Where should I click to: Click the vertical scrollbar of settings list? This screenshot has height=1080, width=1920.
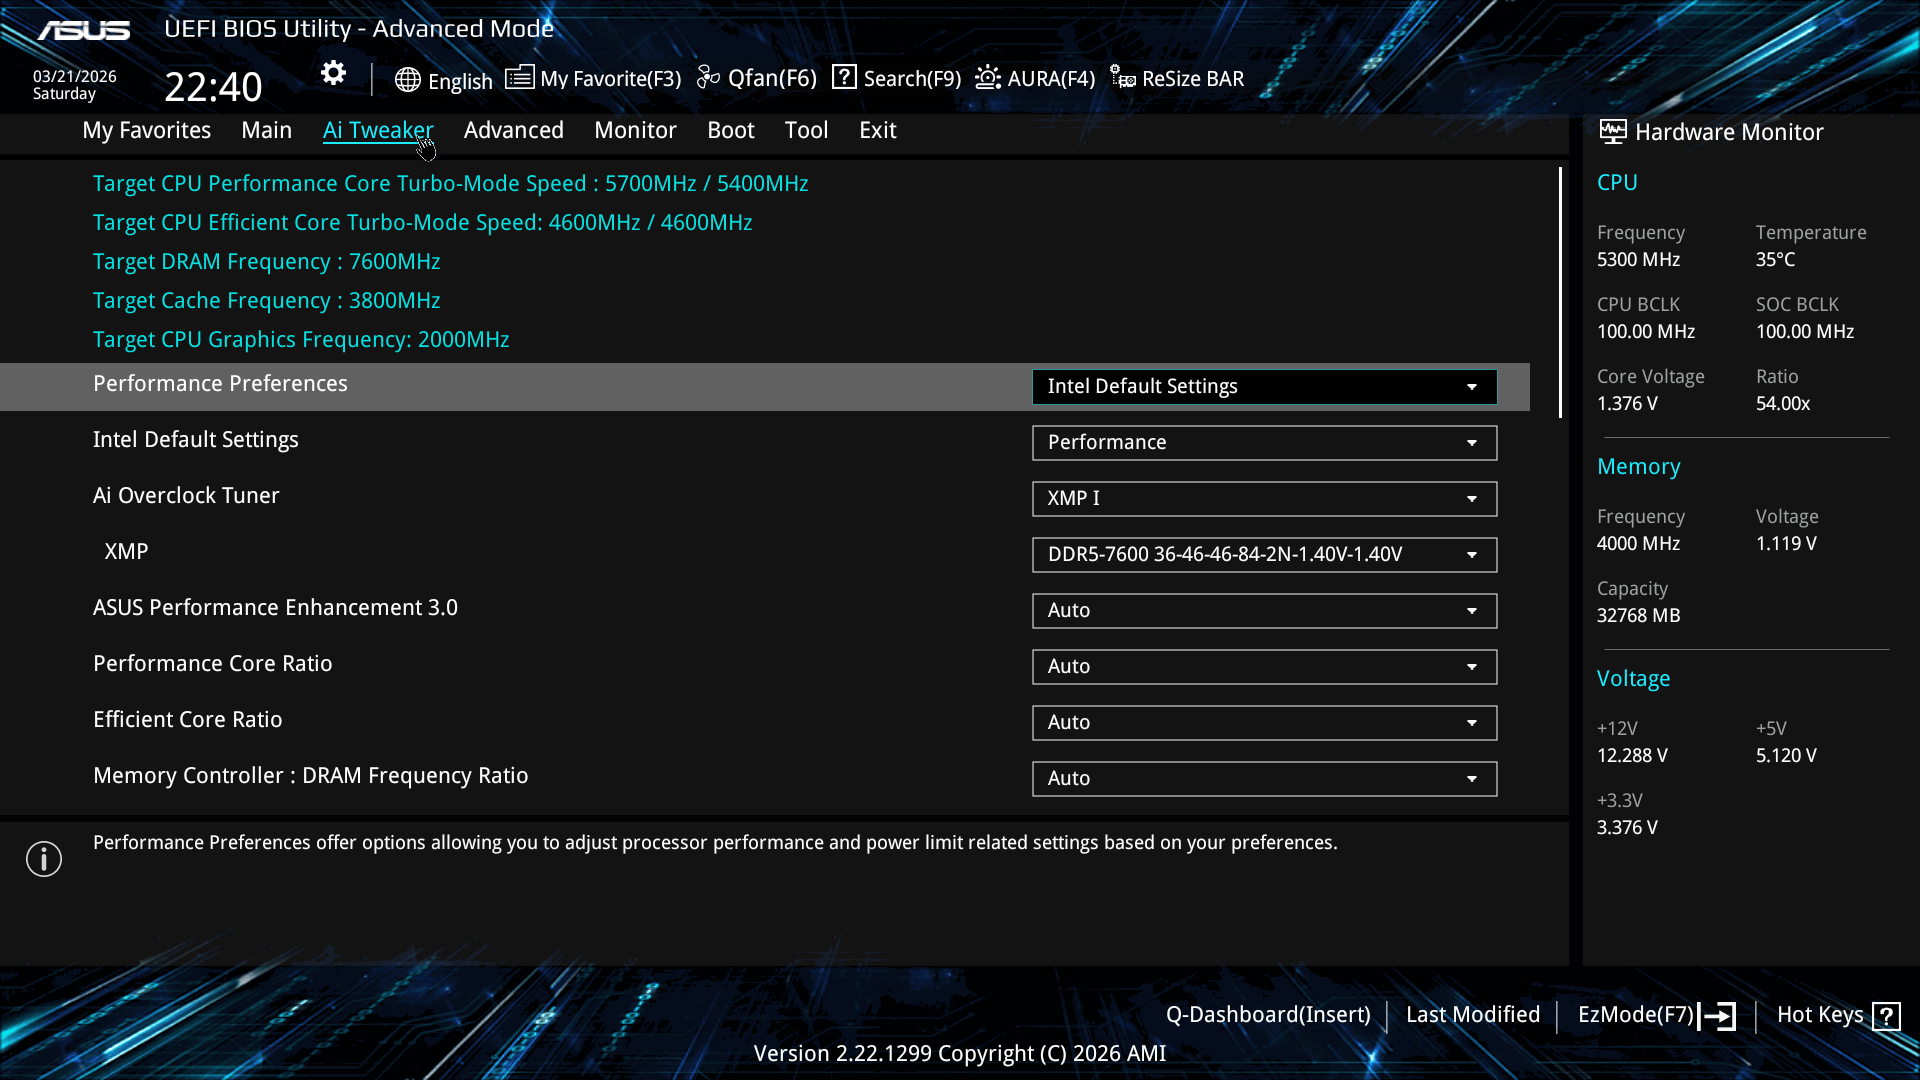(1559, 292)
